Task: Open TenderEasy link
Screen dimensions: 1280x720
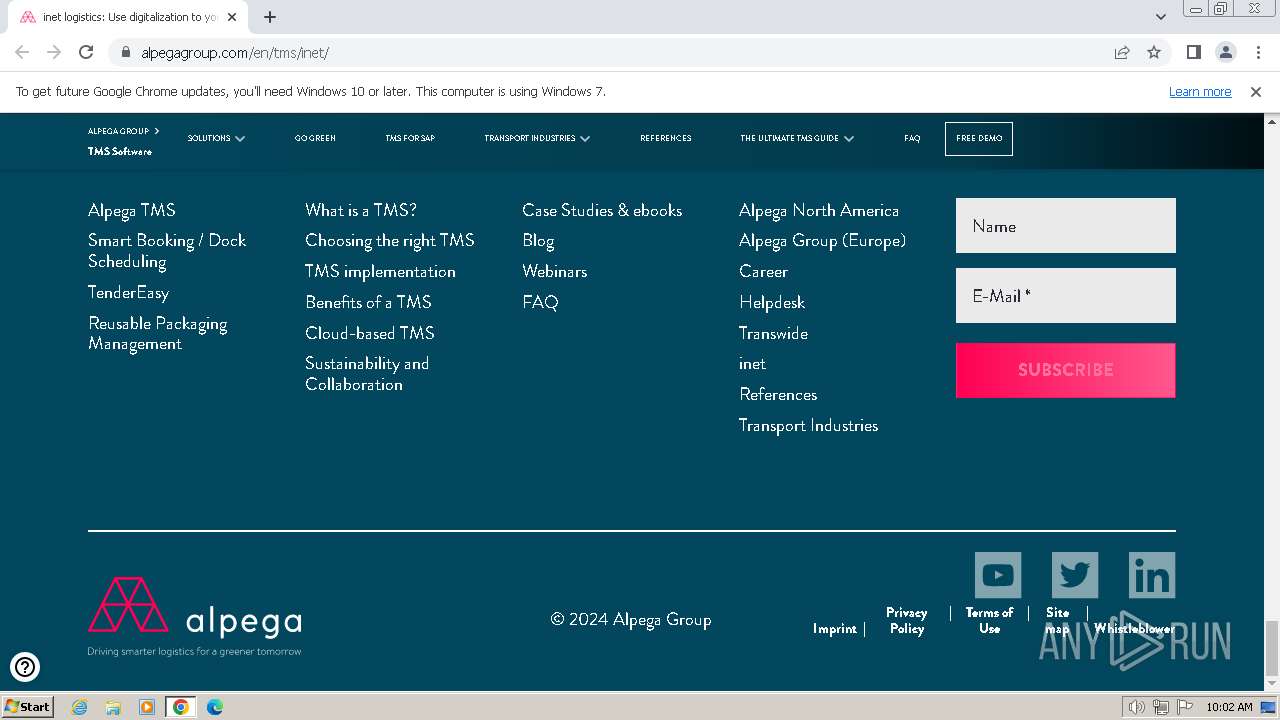Action: [128, 293]
